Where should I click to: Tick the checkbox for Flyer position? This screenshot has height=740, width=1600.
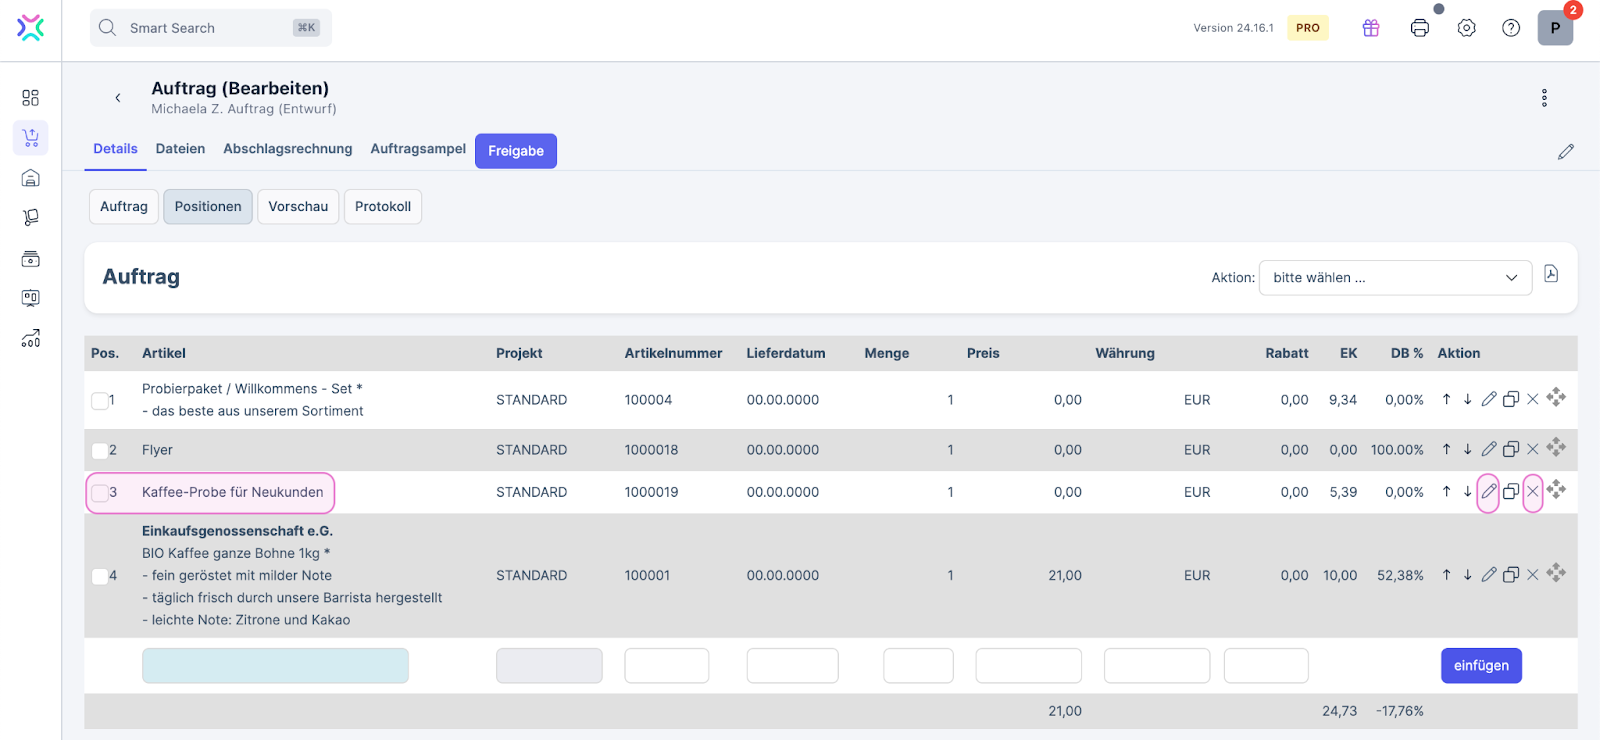[x=100, y=451]
